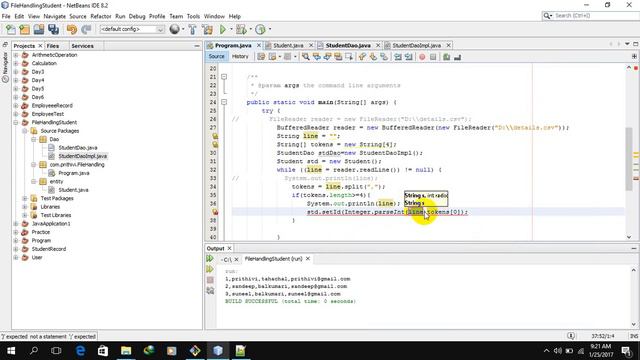Click the Source view button

216,57
